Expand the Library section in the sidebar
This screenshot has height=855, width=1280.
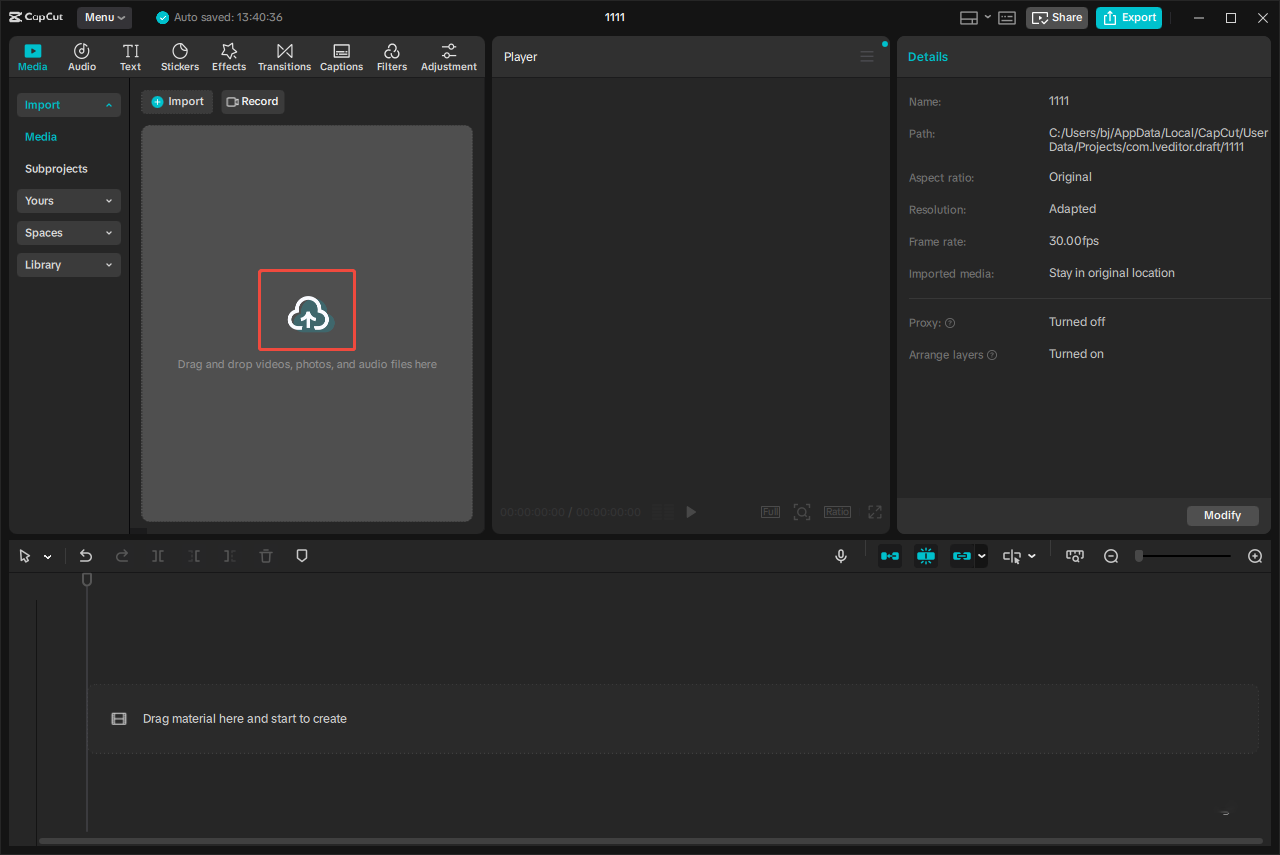click(68, 264)
